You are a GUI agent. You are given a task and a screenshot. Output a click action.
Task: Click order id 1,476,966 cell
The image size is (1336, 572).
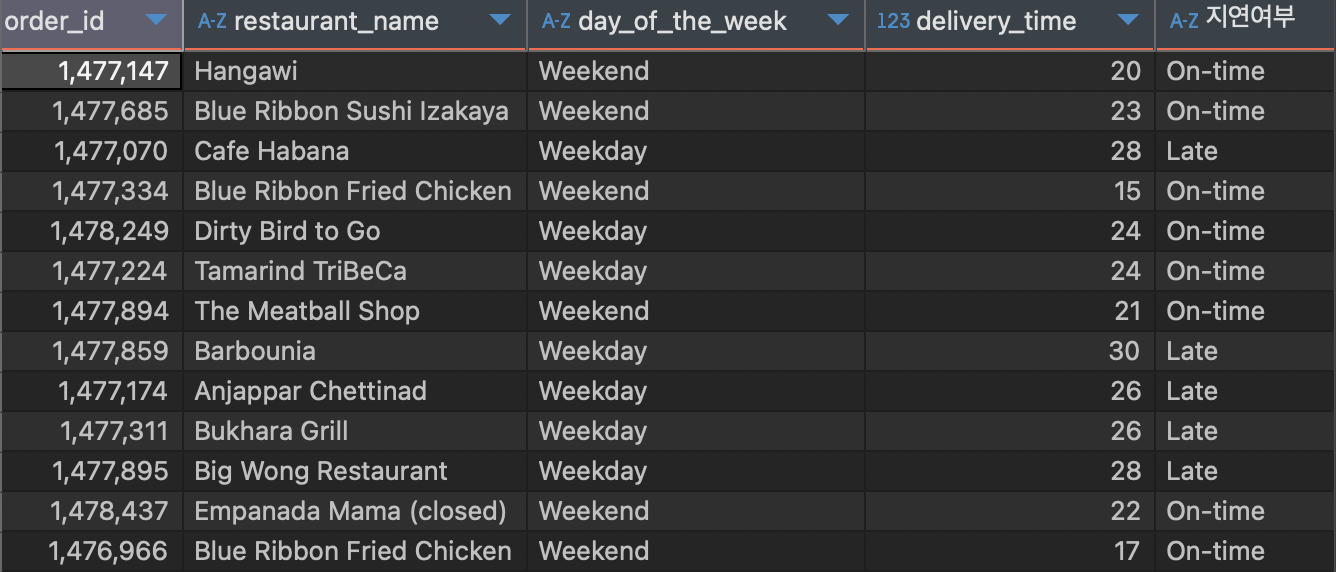tap(91, 551)
